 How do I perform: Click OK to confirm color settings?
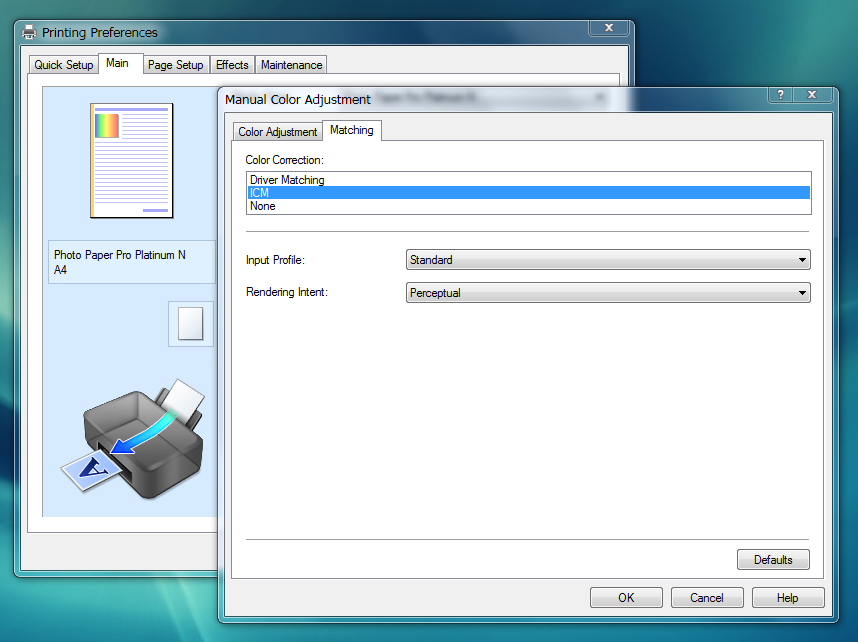tap(626, 598)
